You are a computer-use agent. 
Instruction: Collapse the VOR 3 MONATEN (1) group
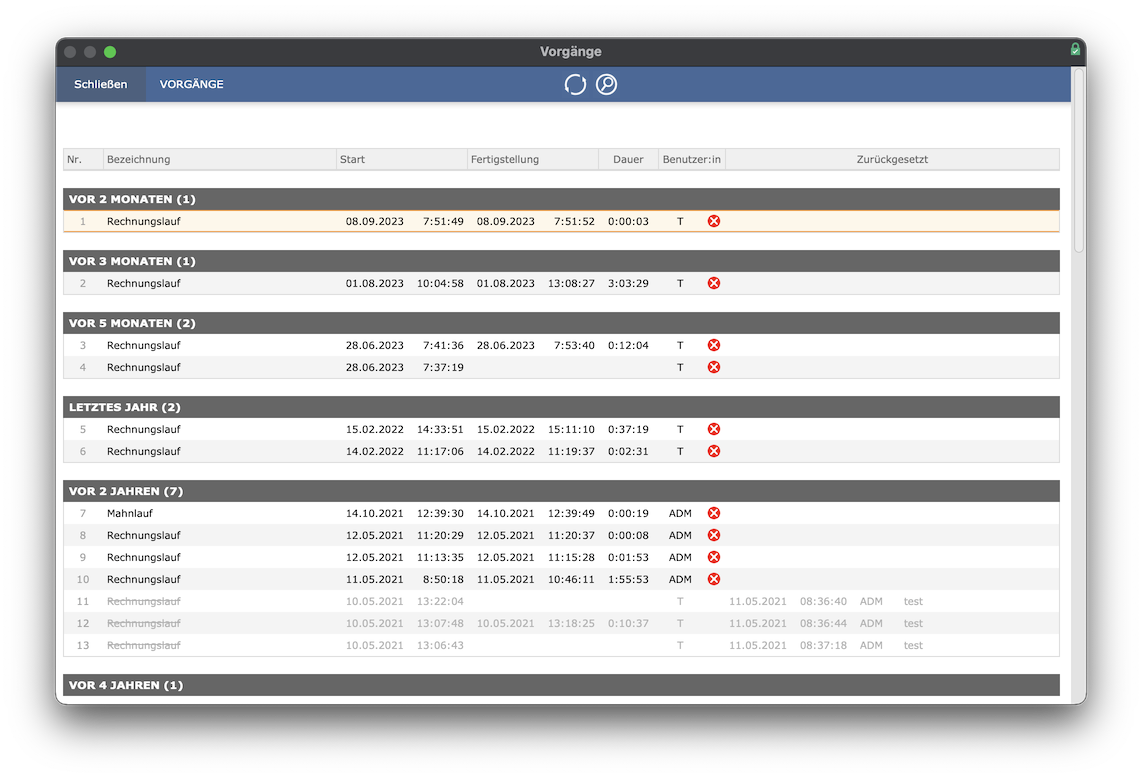[x=561, y=261]
